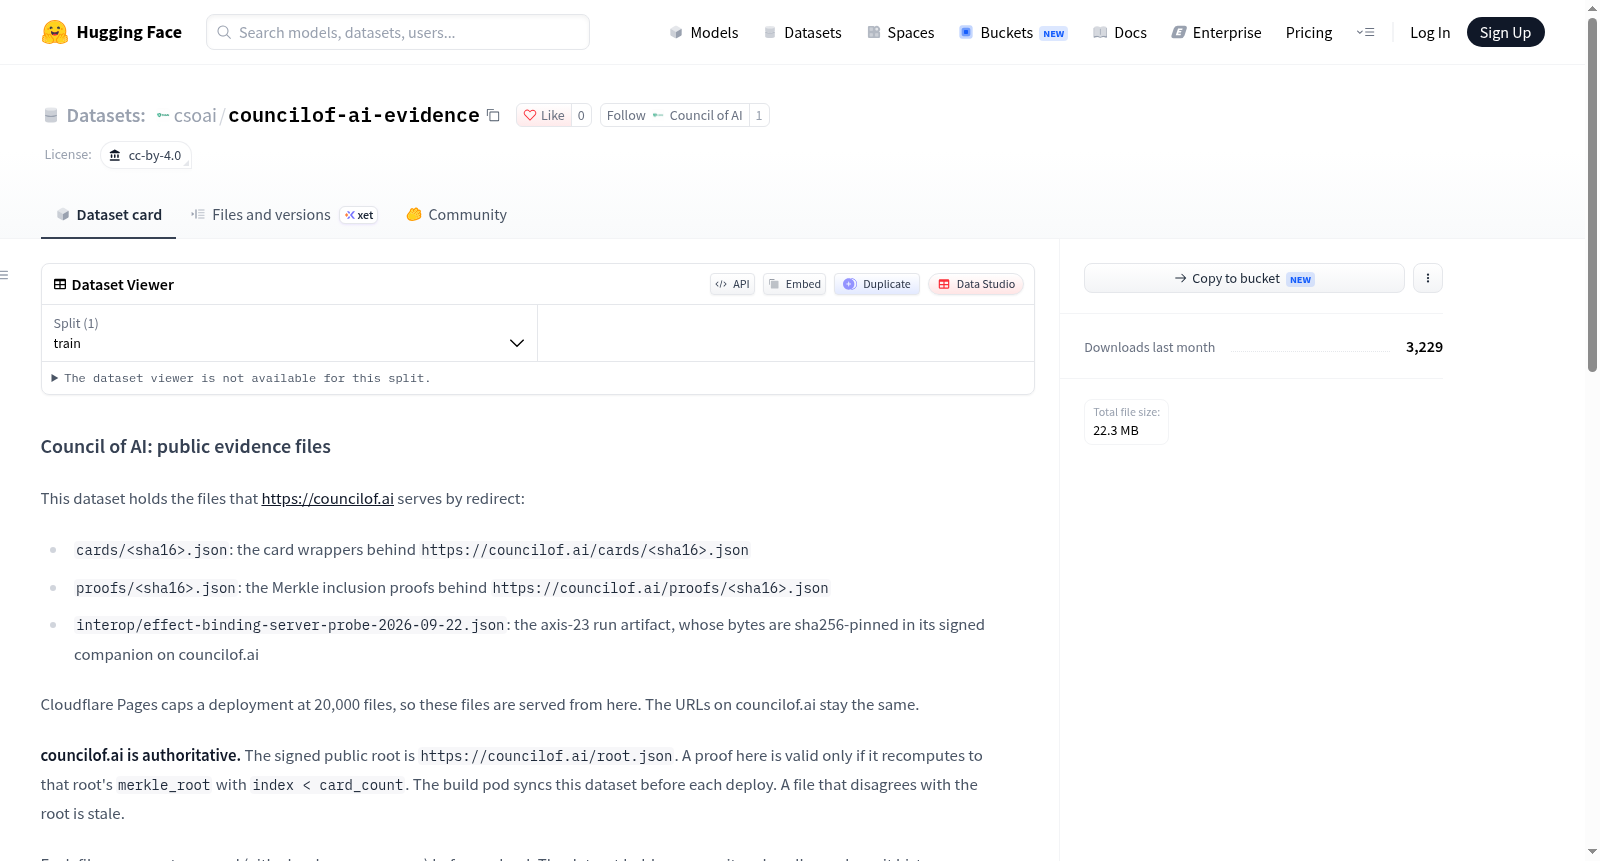
Task: Click the Datasets: breadcrumb label
Action: [x=106, y=115]
